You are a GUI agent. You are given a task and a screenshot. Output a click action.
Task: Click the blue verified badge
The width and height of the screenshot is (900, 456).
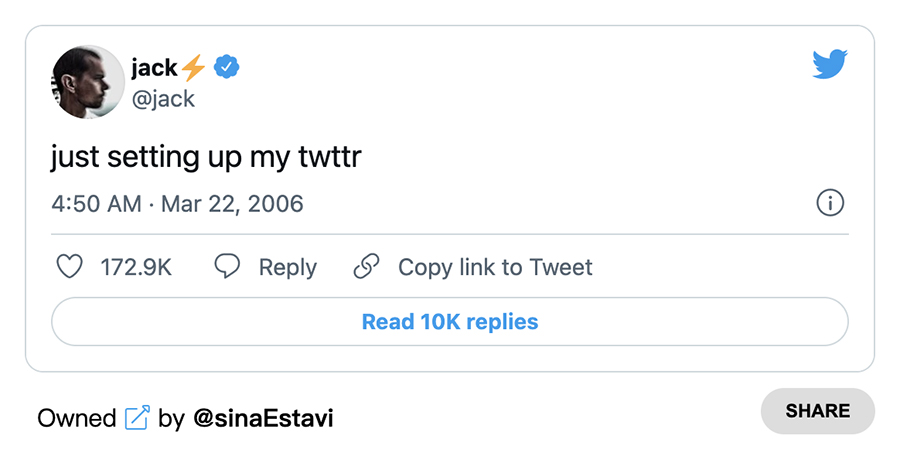point(227,68)
